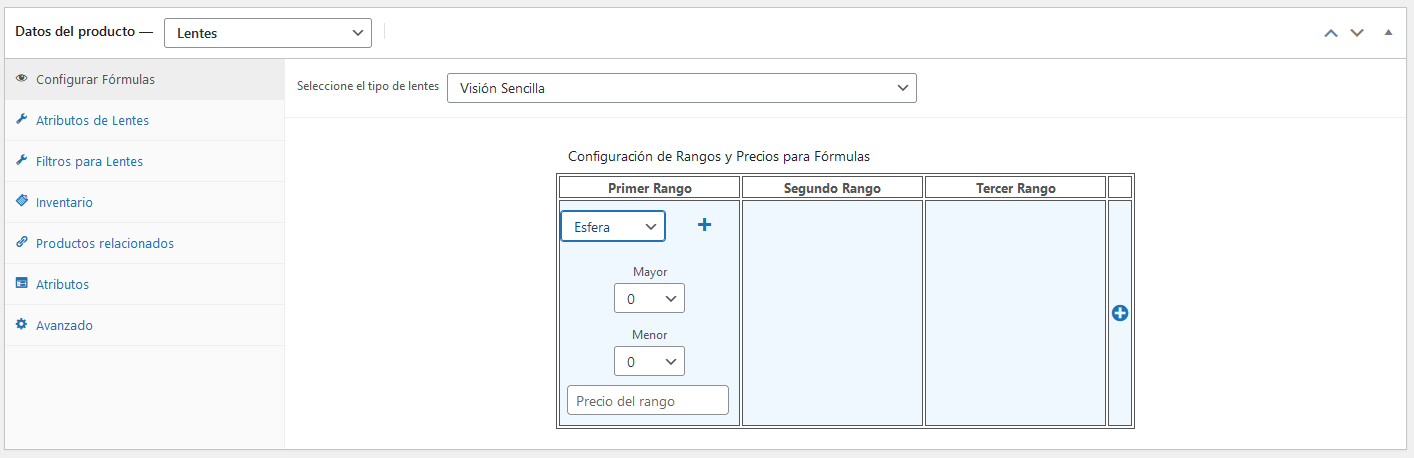Image resolution: width=1414 pixels, height=458 pixels.
Task: Open the Avanzado tab
Action: pos(145,325)
